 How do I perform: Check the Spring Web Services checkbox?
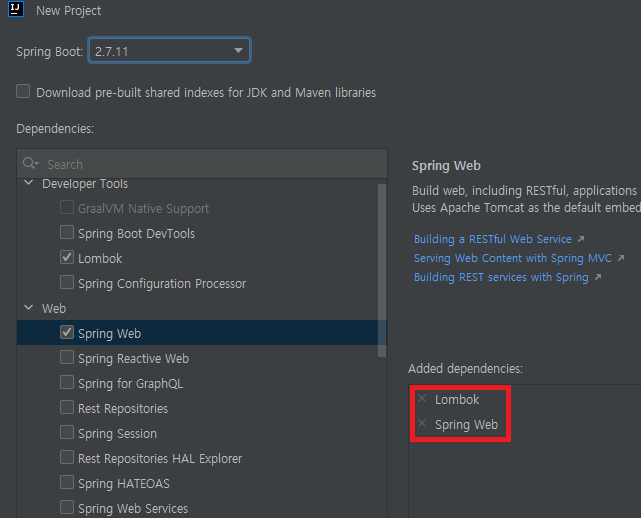[x=67, y=507]
